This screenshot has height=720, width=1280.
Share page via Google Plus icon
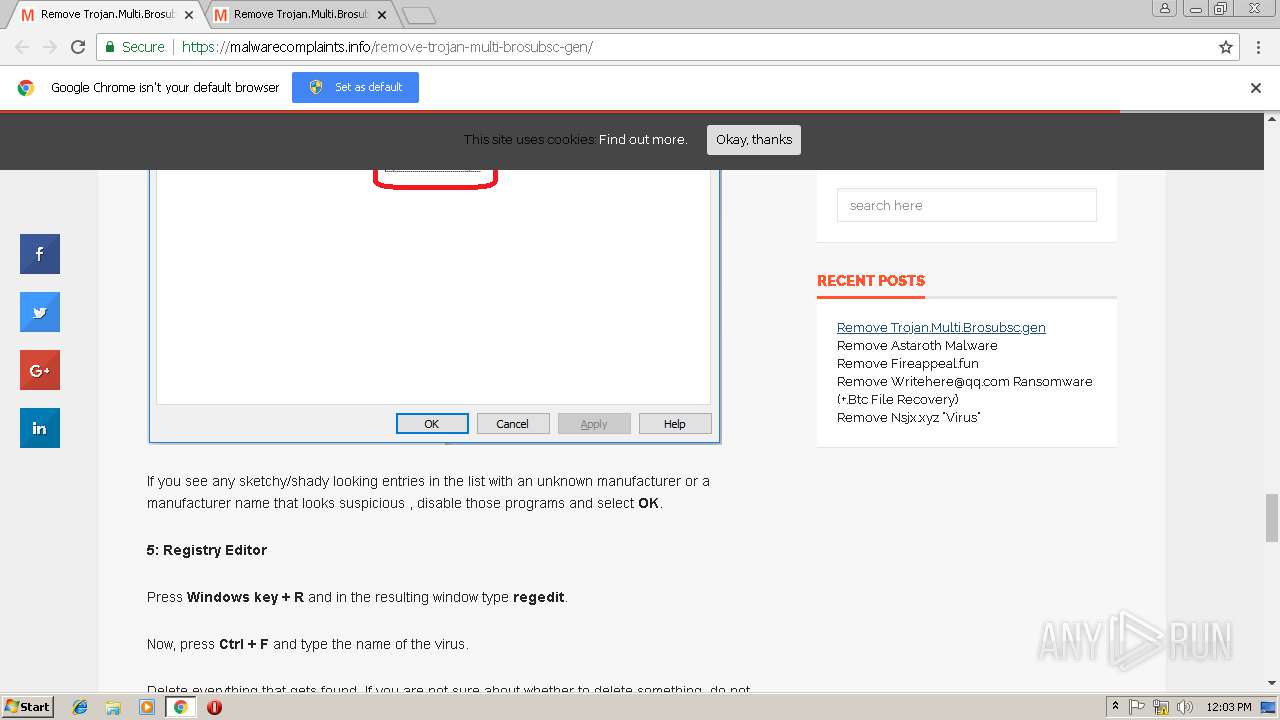(x=40, y=370)
